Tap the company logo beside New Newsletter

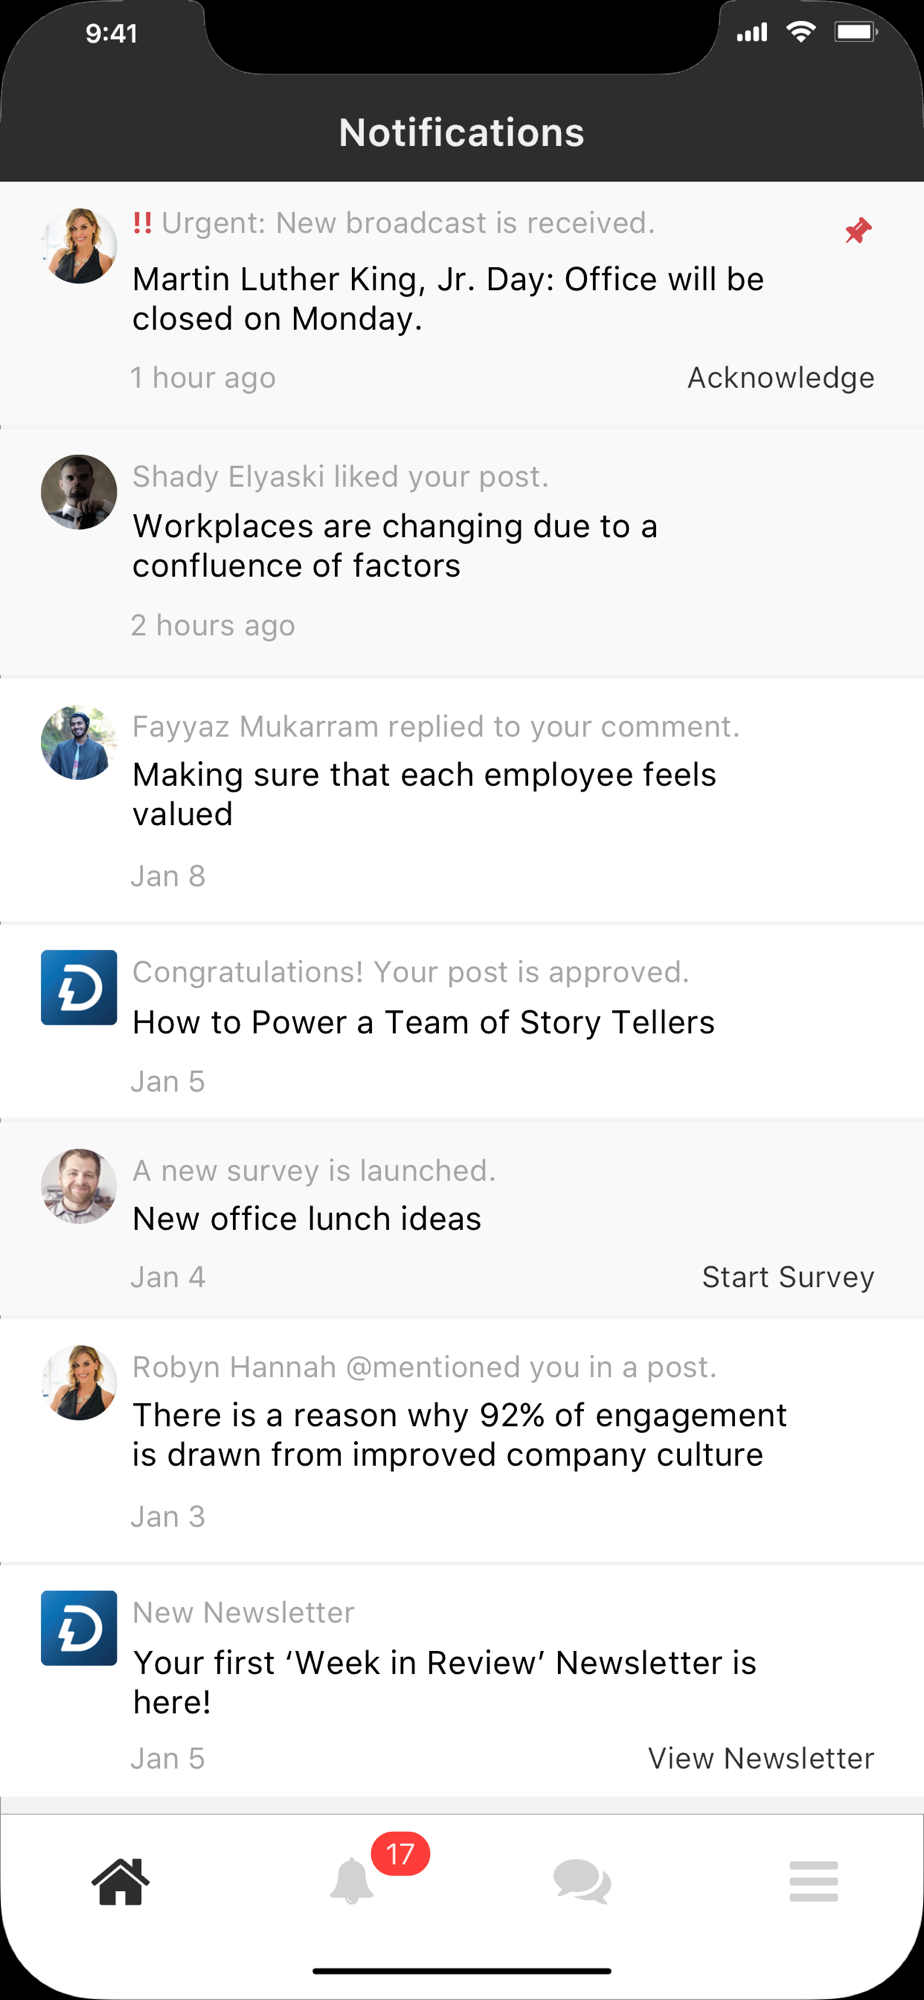coord(79,1628)
